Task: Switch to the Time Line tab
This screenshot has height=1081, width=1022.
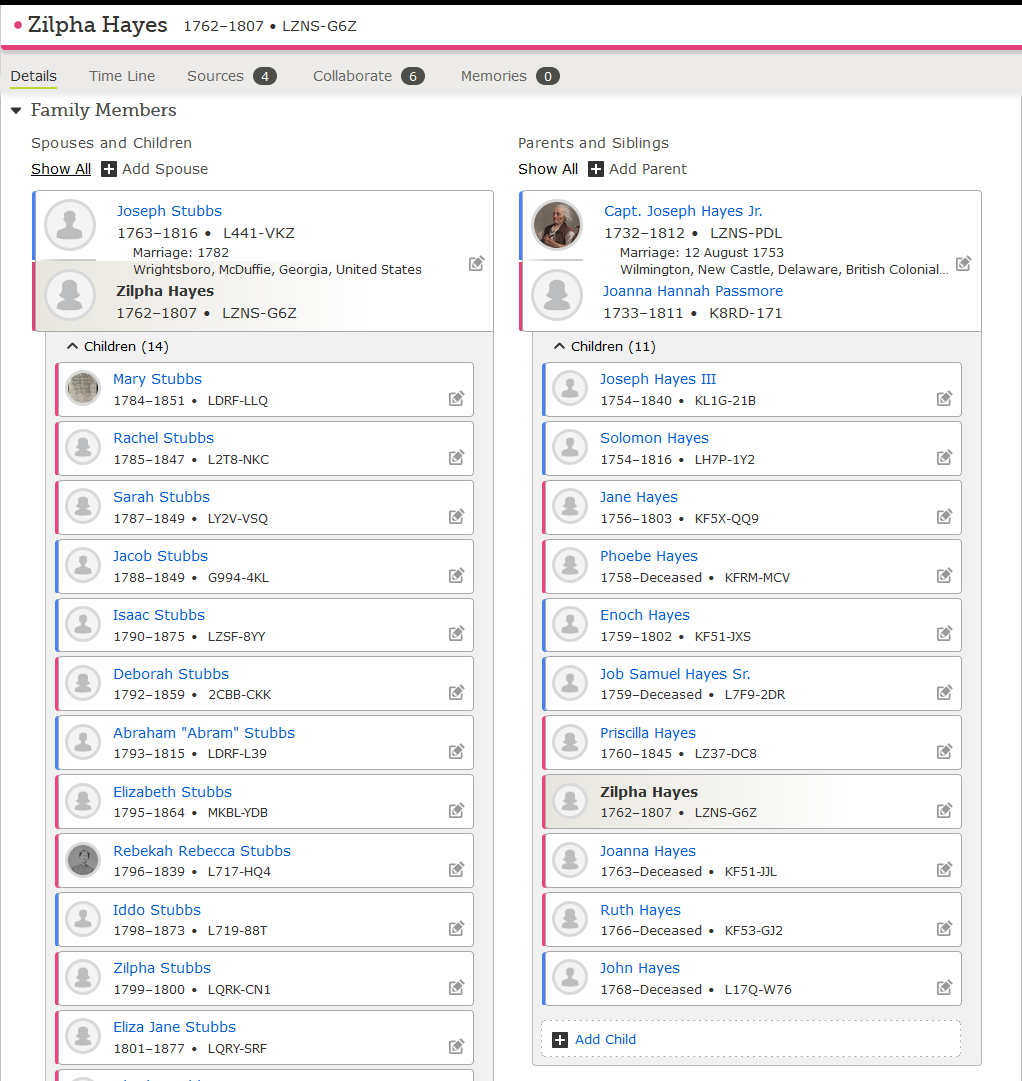Action: pos(122,76)
